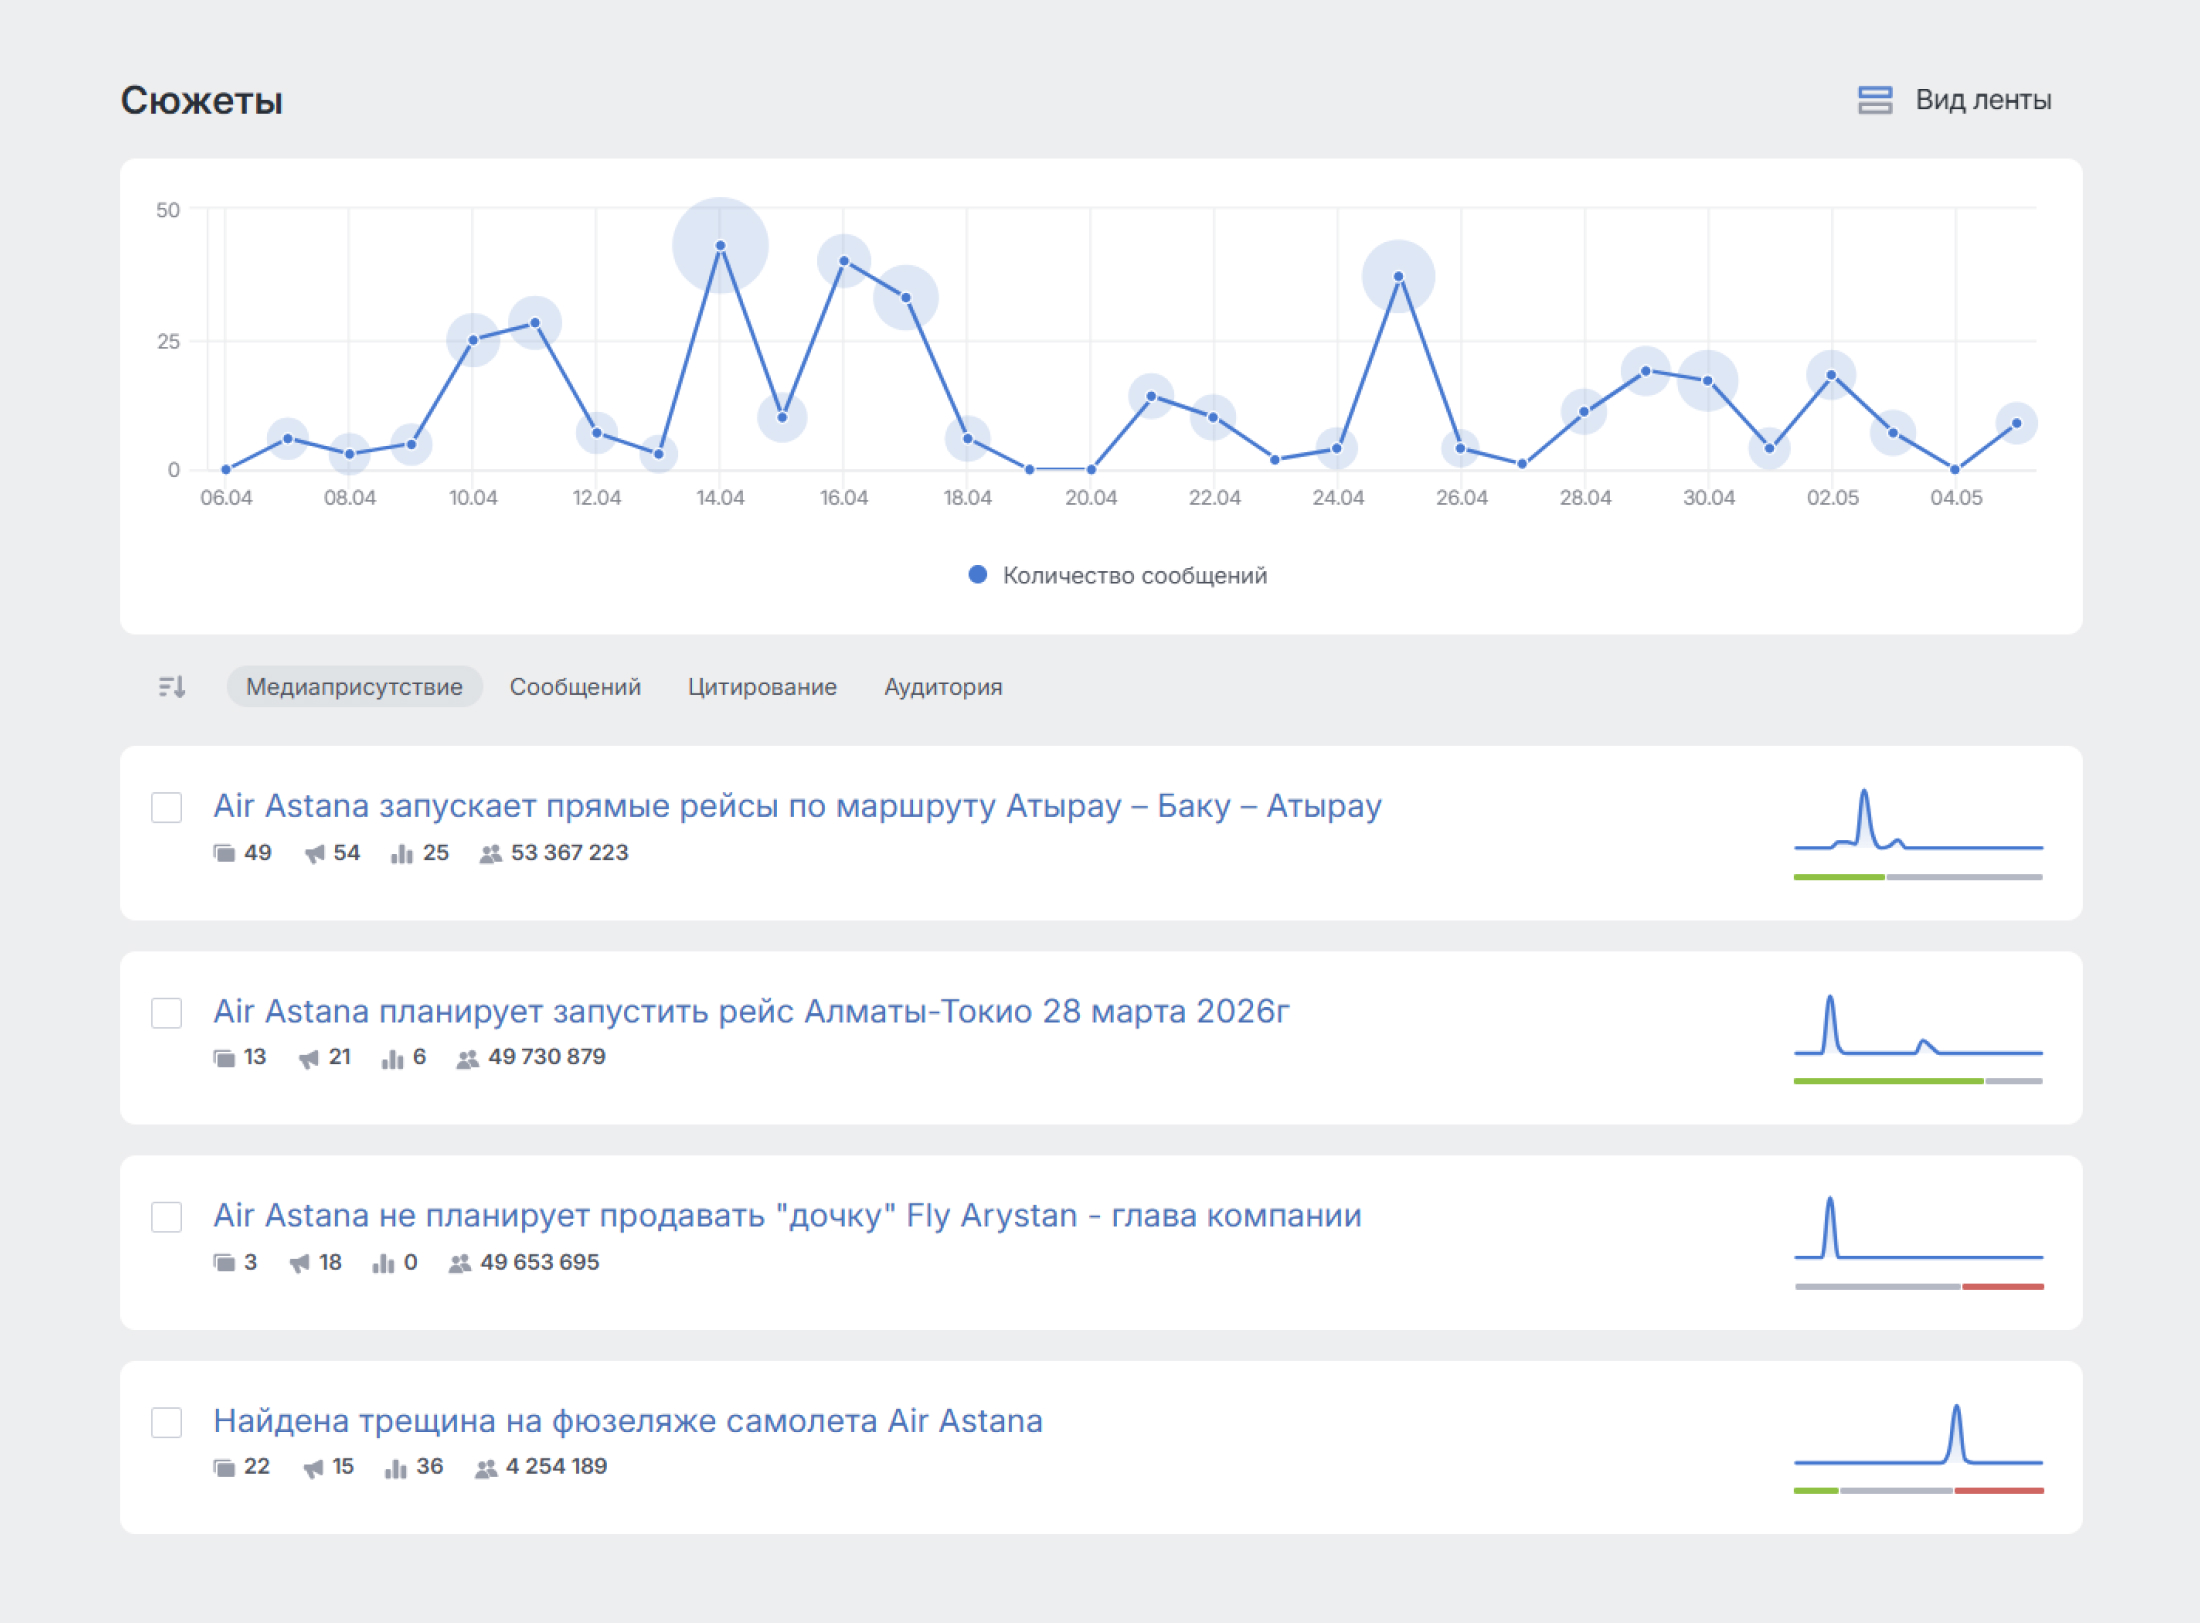Click sparkline of Алматы-Токио story
This screenshot has height=1623, width=2200.
(x=1918, y=1025)
